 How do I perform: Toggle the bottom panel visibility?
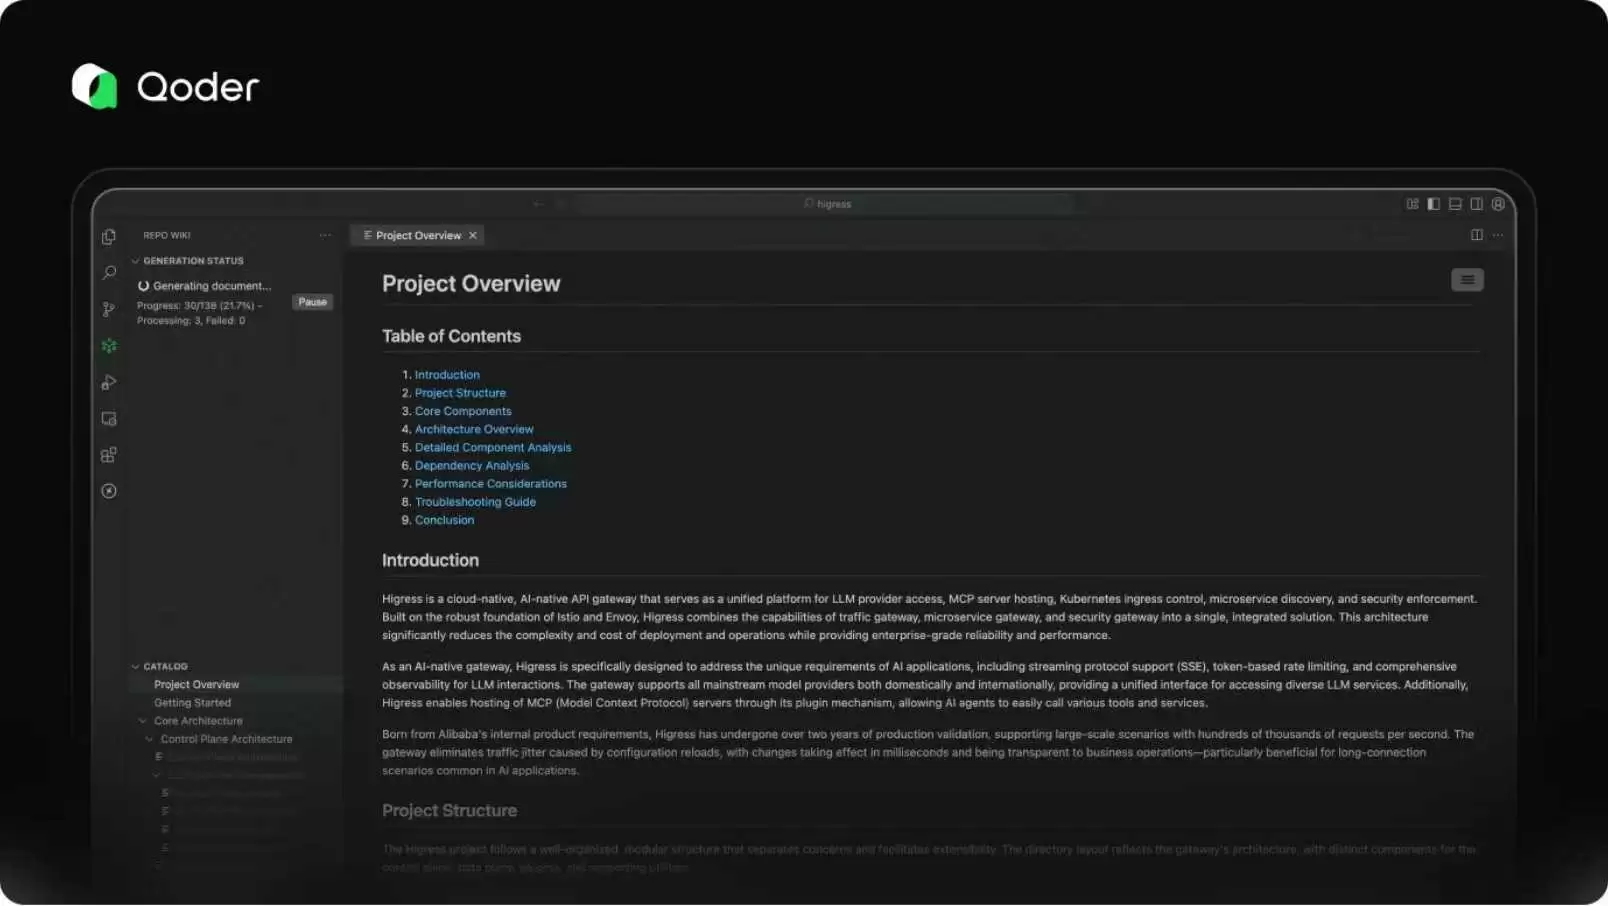coord(1455,204)
